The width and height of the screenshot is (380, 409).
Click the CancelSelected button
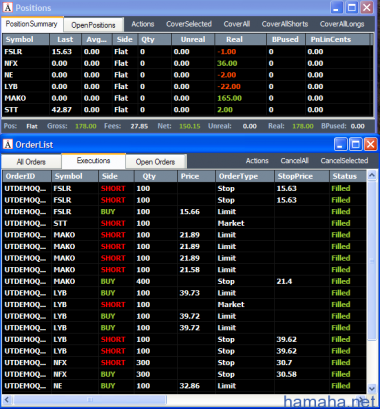[344, 161]
